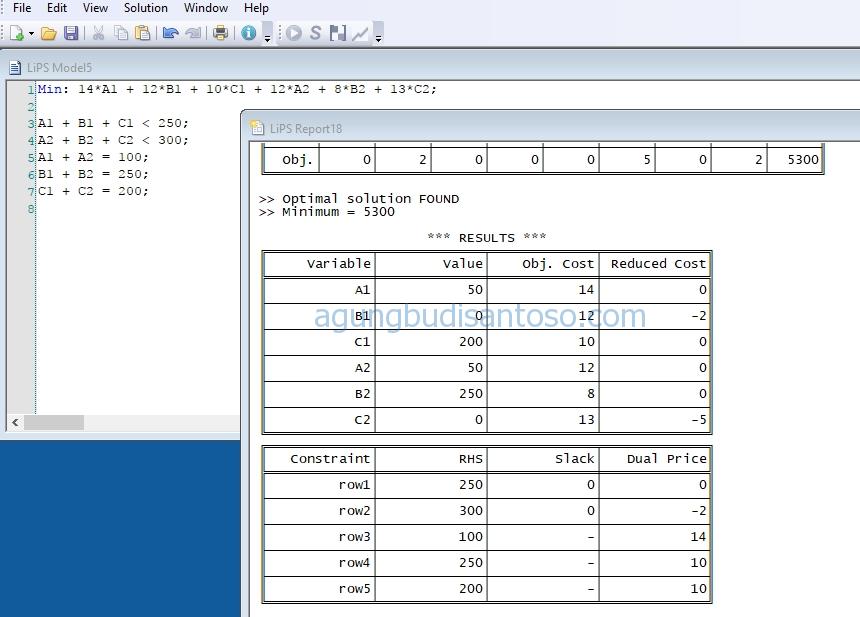
Task: Copy with the two-pages toolbar icon
Action: (121, 33)
